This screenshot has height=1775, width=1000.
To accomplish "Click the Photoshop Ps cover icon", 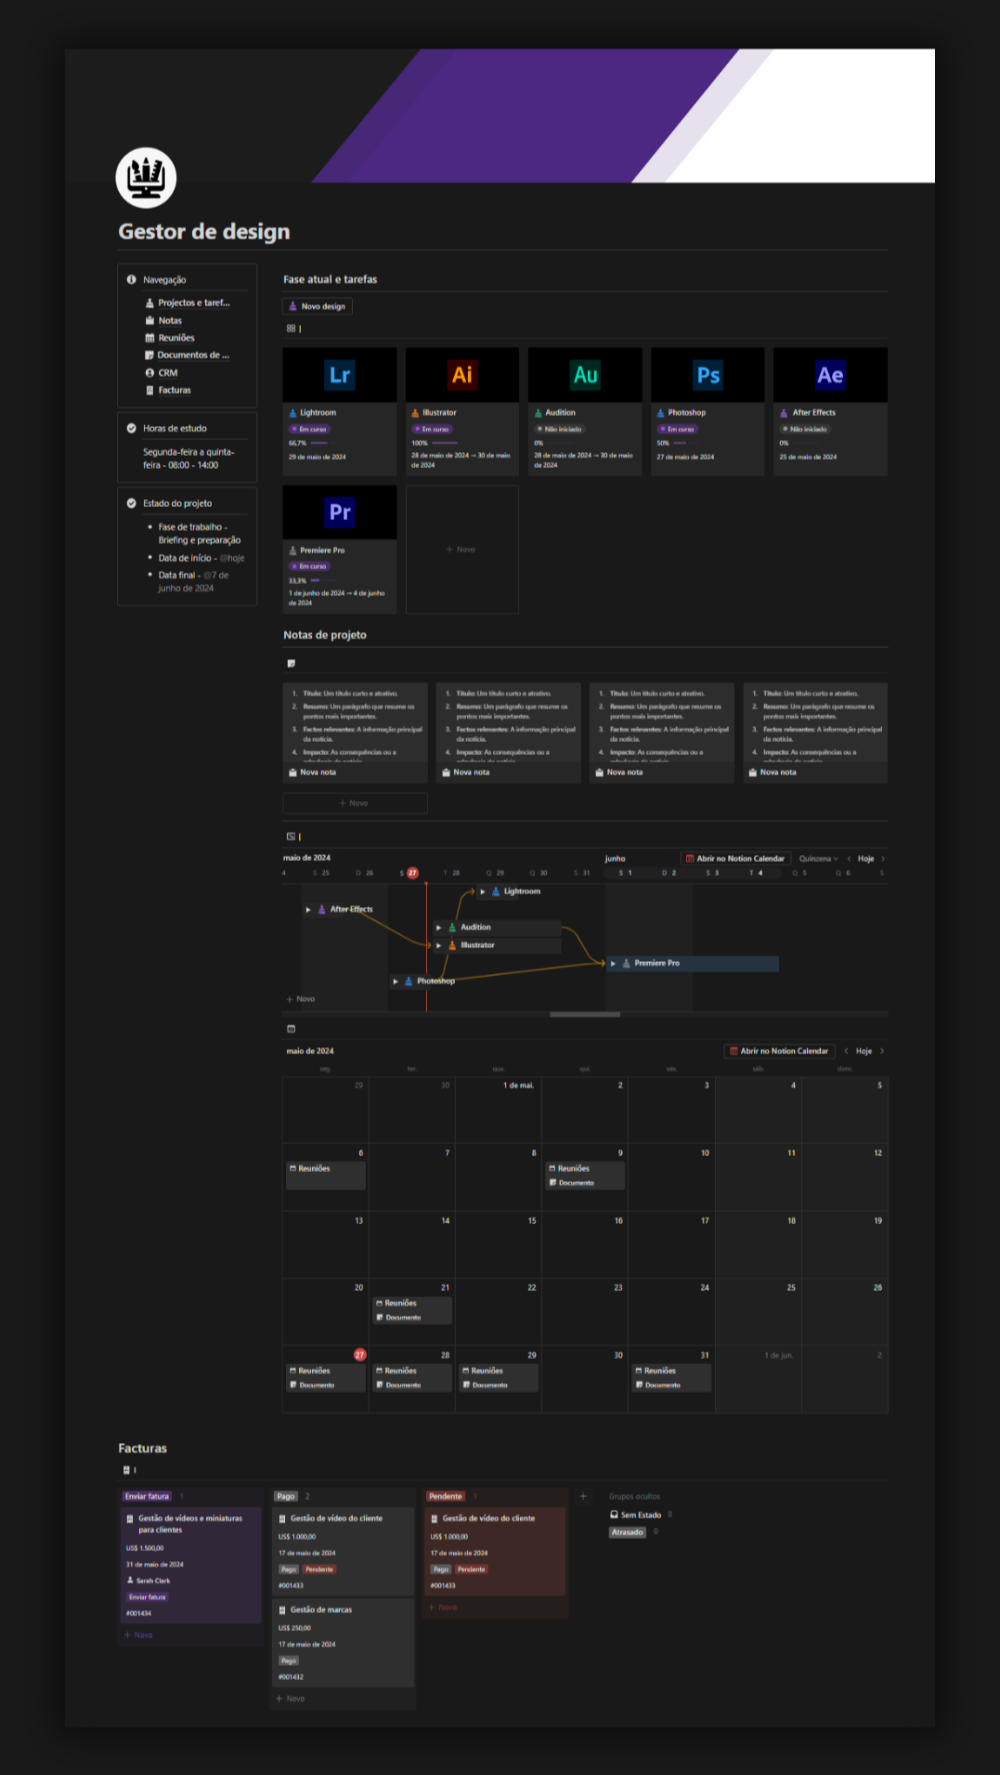I will (708, 375).
